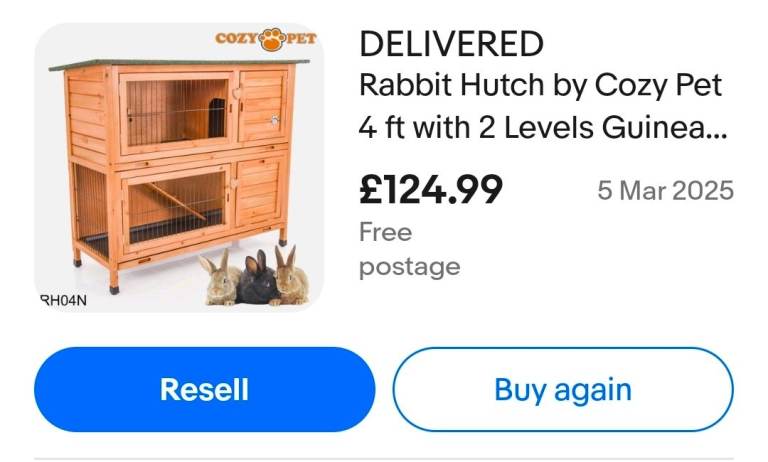
Task: Click the word COZY in the logo
Action: click(236, 38)
